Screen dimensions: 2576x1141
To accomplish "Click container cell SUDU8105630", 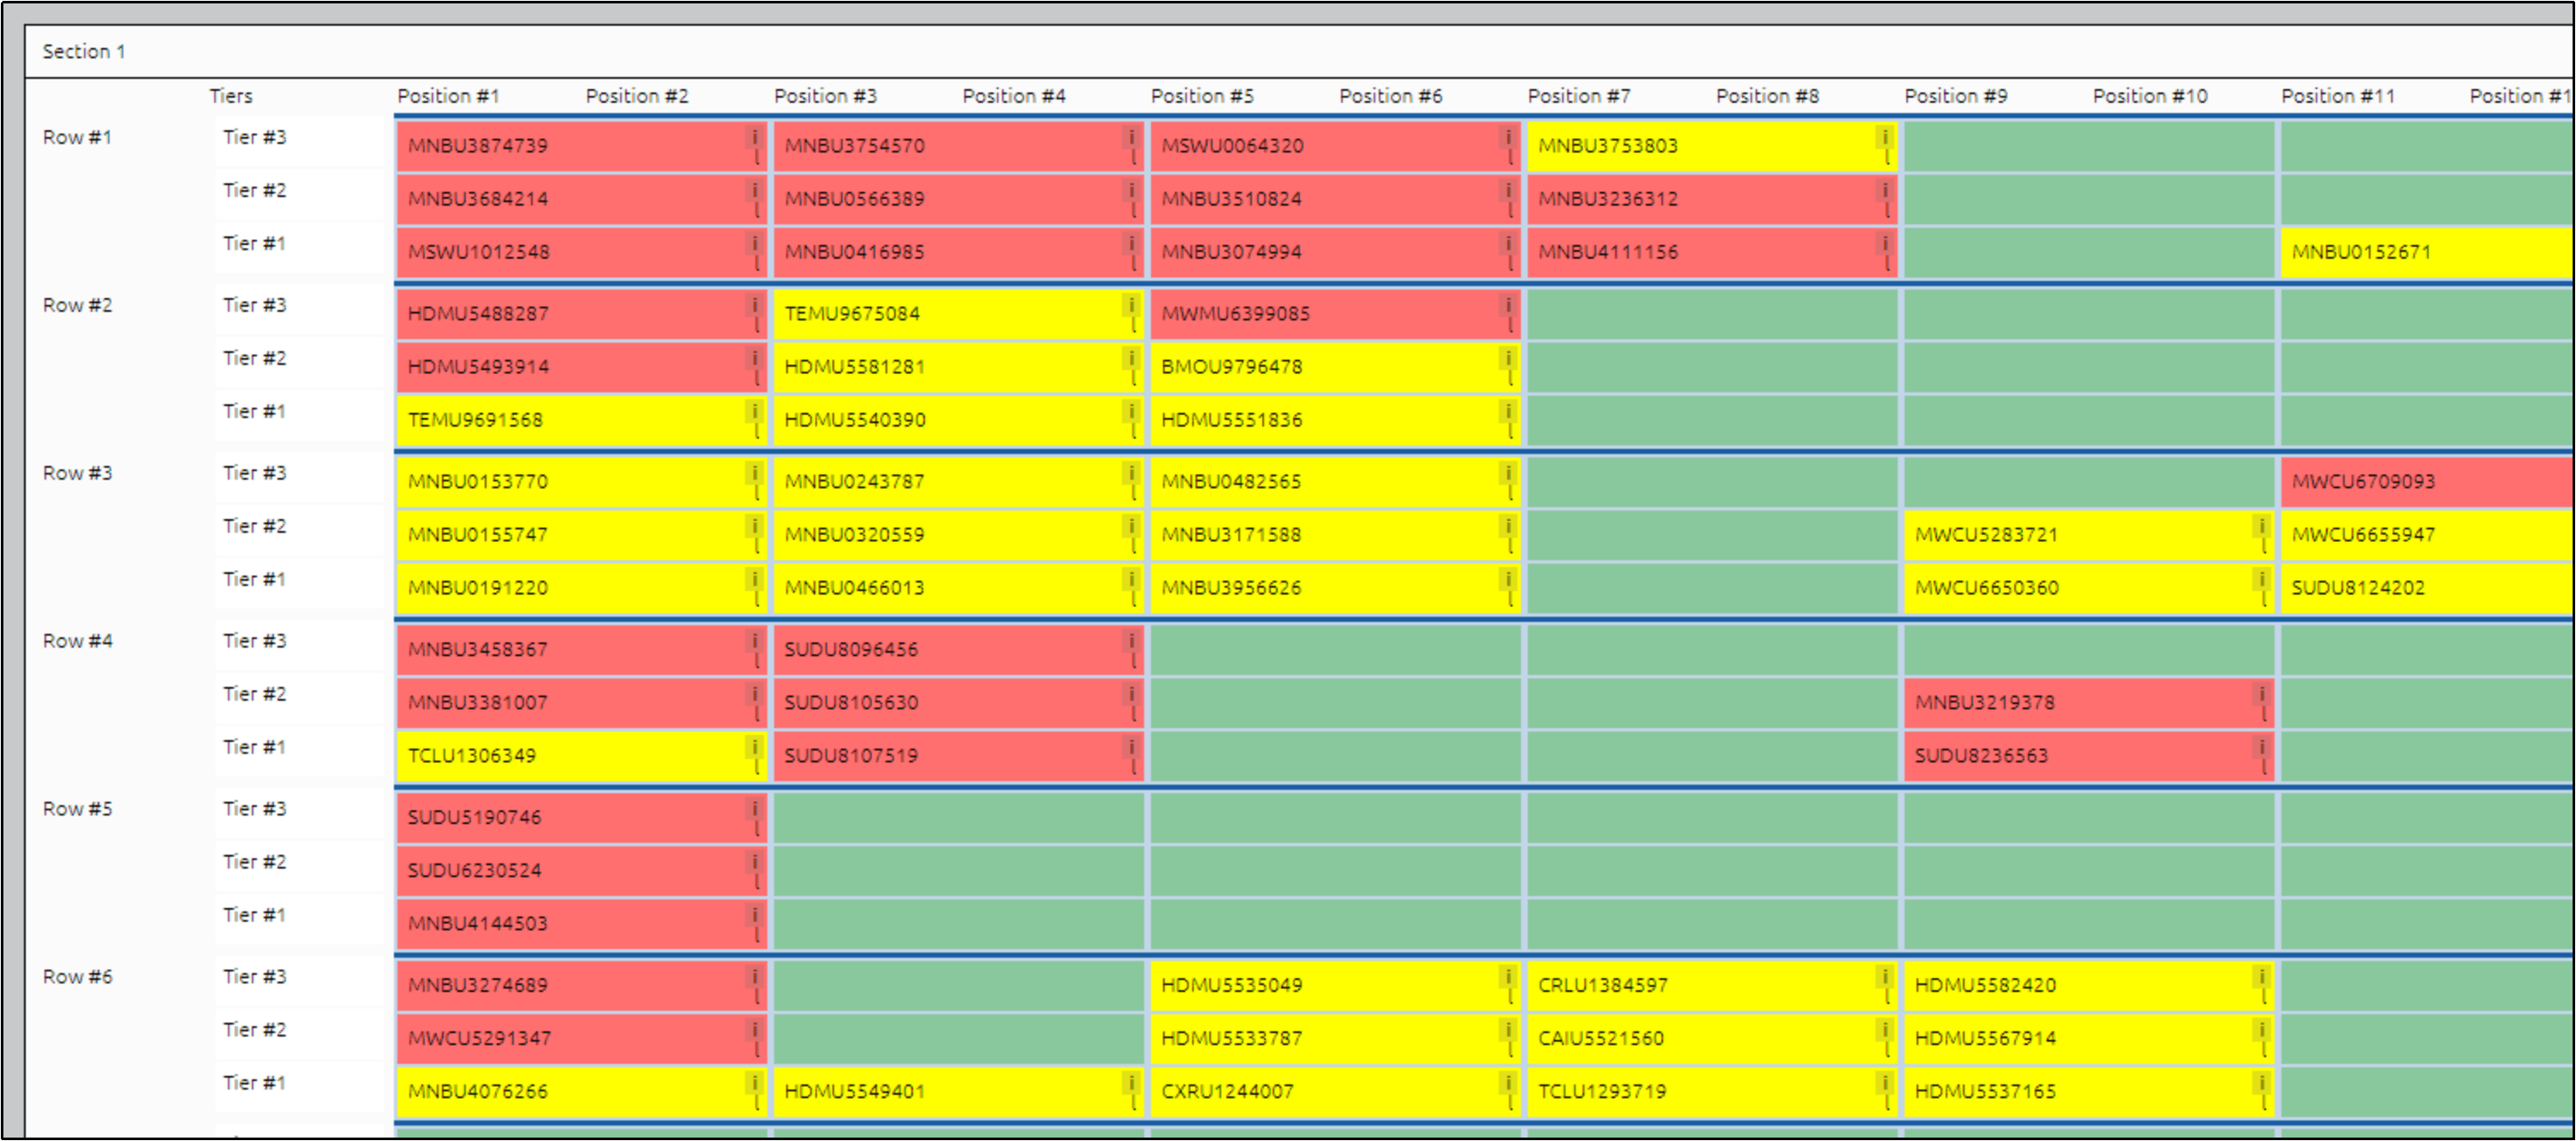I will click(x=958, y=703).
